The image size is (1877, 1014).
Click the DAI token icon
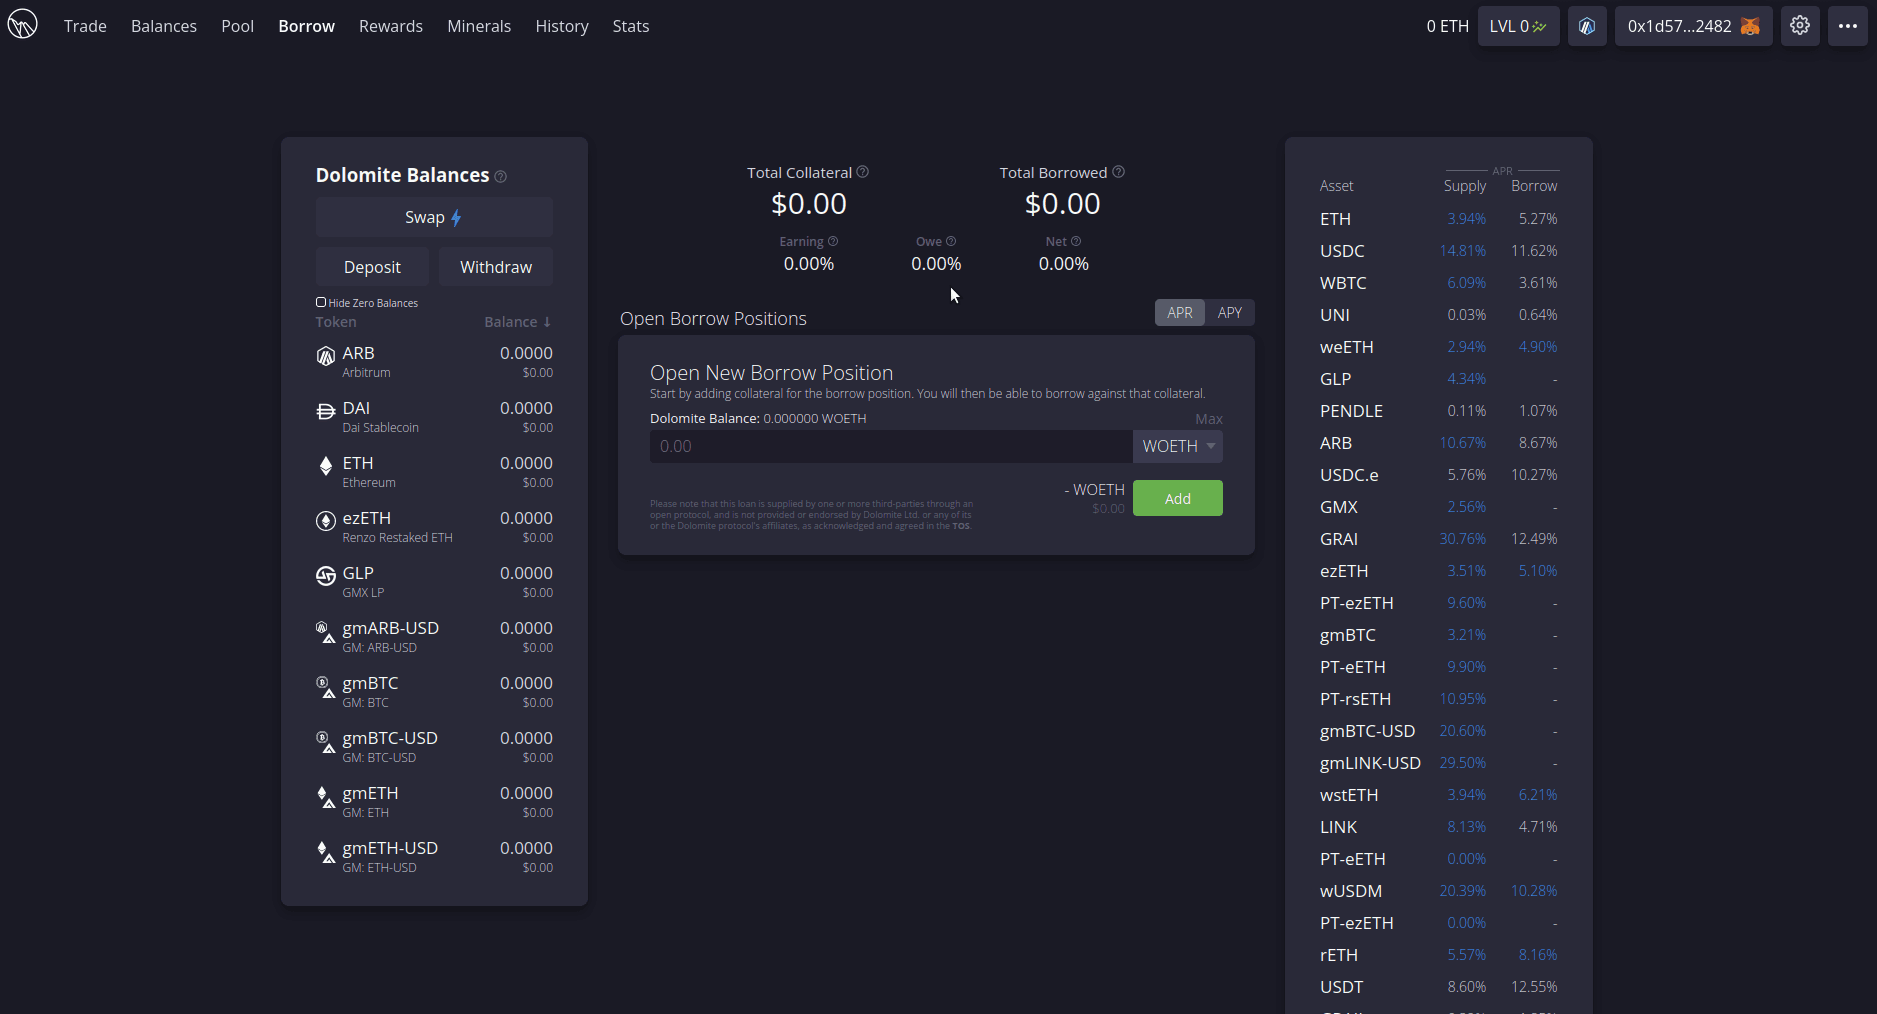tap(325, 411)
